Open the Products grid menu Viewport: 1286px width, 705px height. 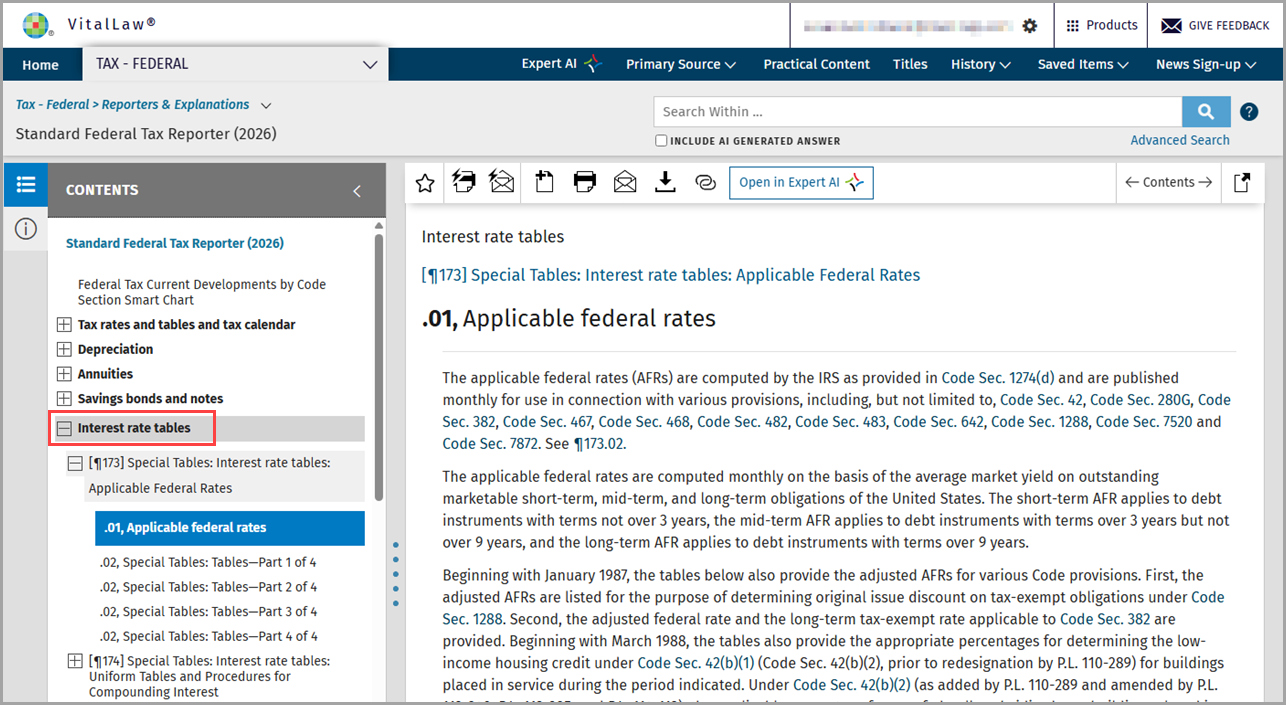pos(1101,25)
